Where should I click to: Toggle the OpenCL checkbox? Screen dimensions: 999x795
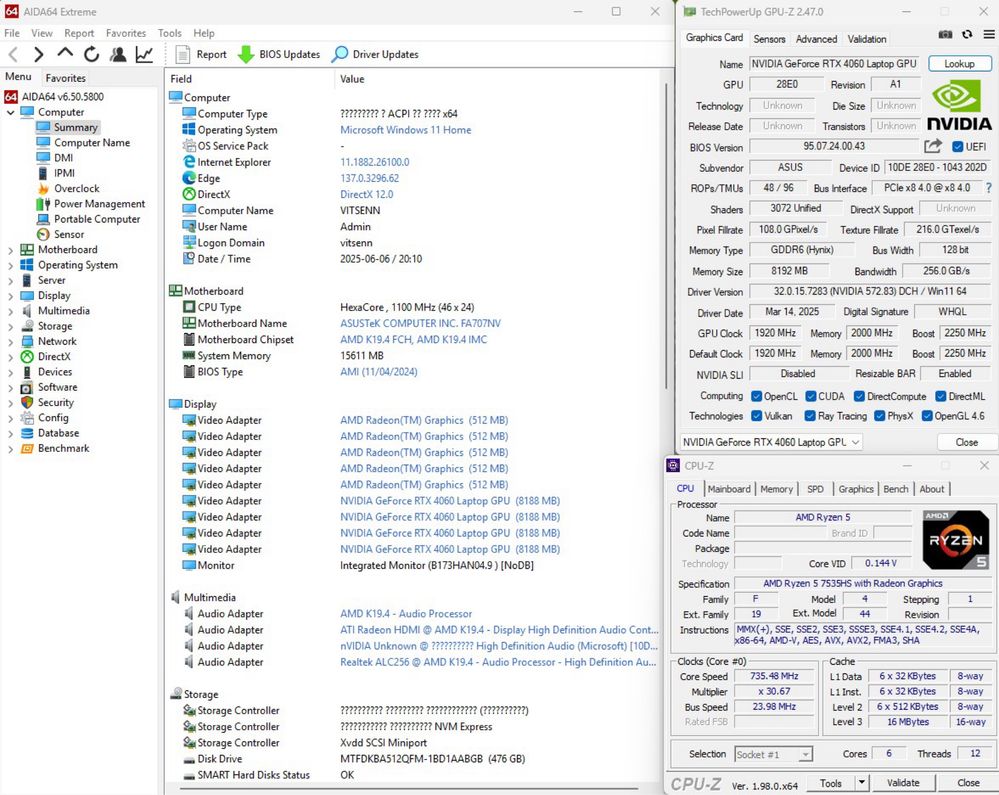click(756, 396)
